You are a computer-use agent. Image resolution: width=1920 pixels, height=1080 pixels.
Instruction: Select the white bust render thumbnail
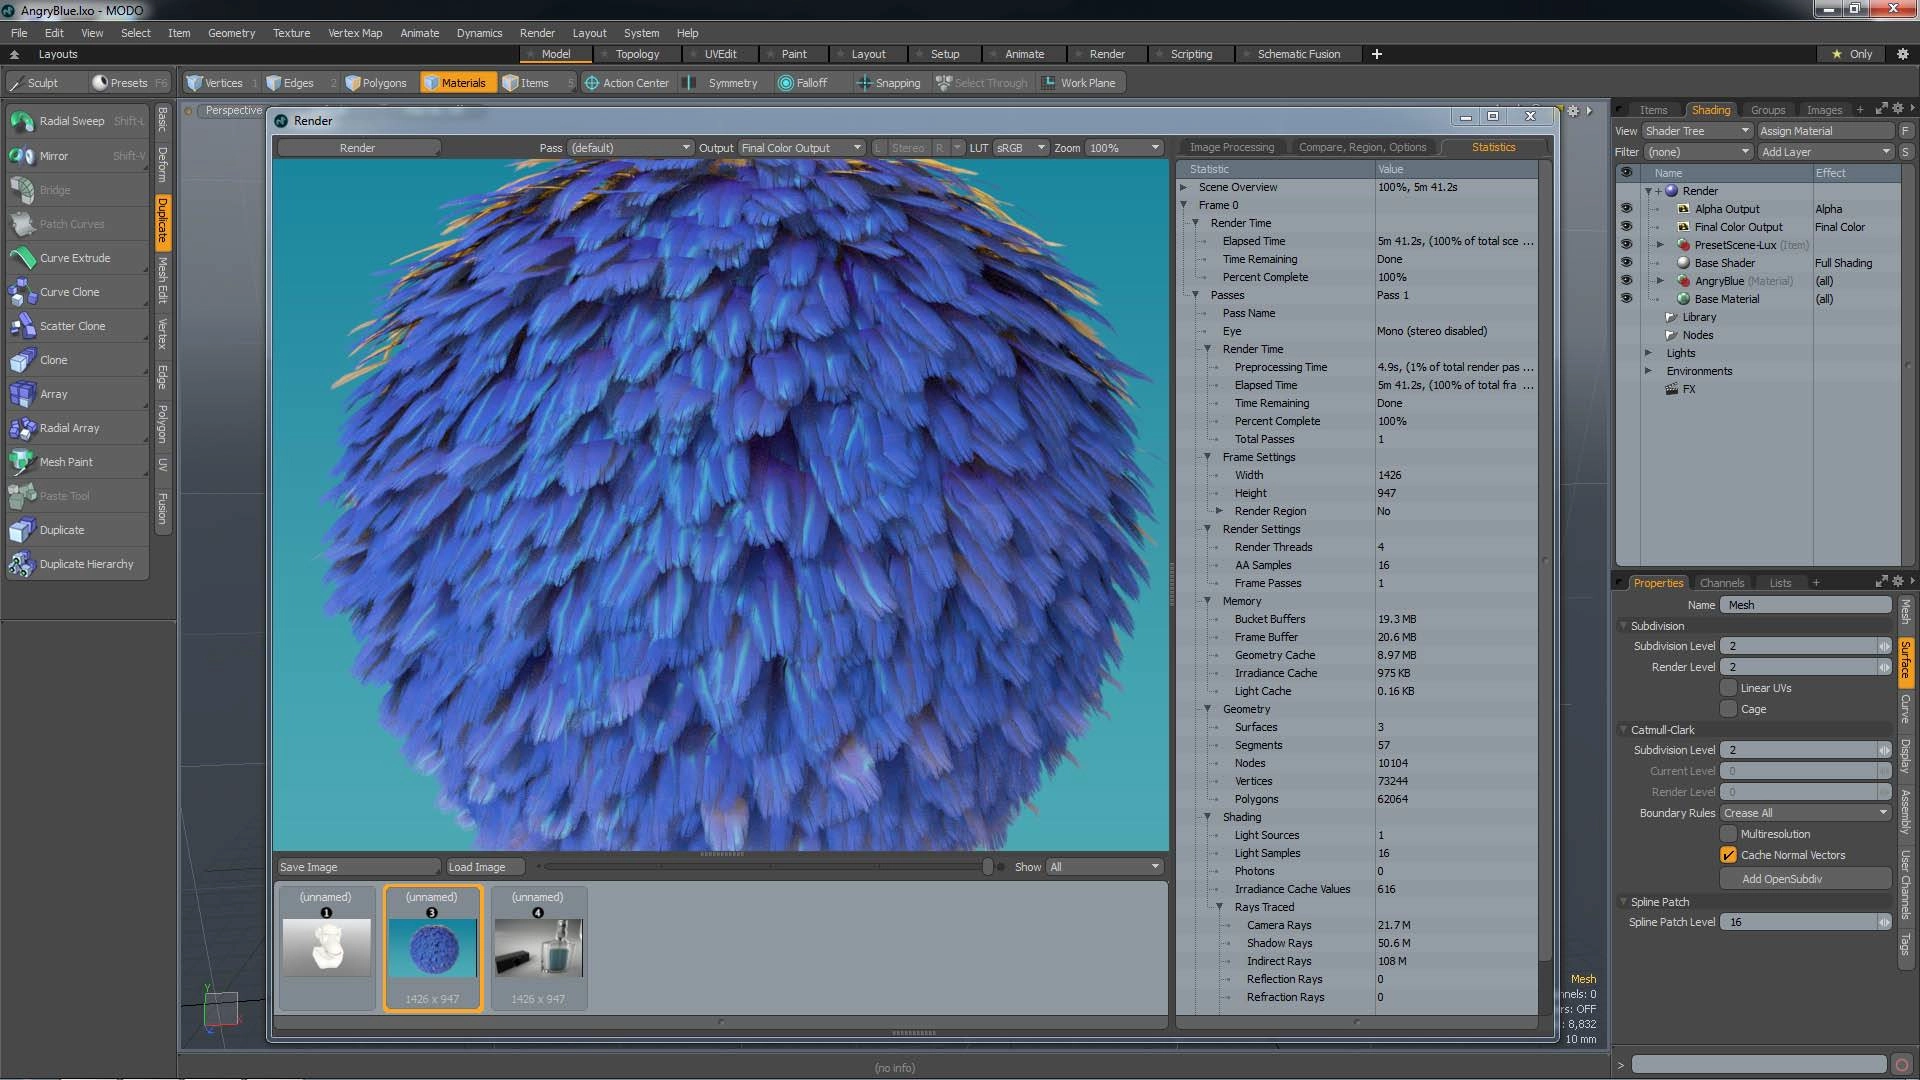(x=327, y=947)
